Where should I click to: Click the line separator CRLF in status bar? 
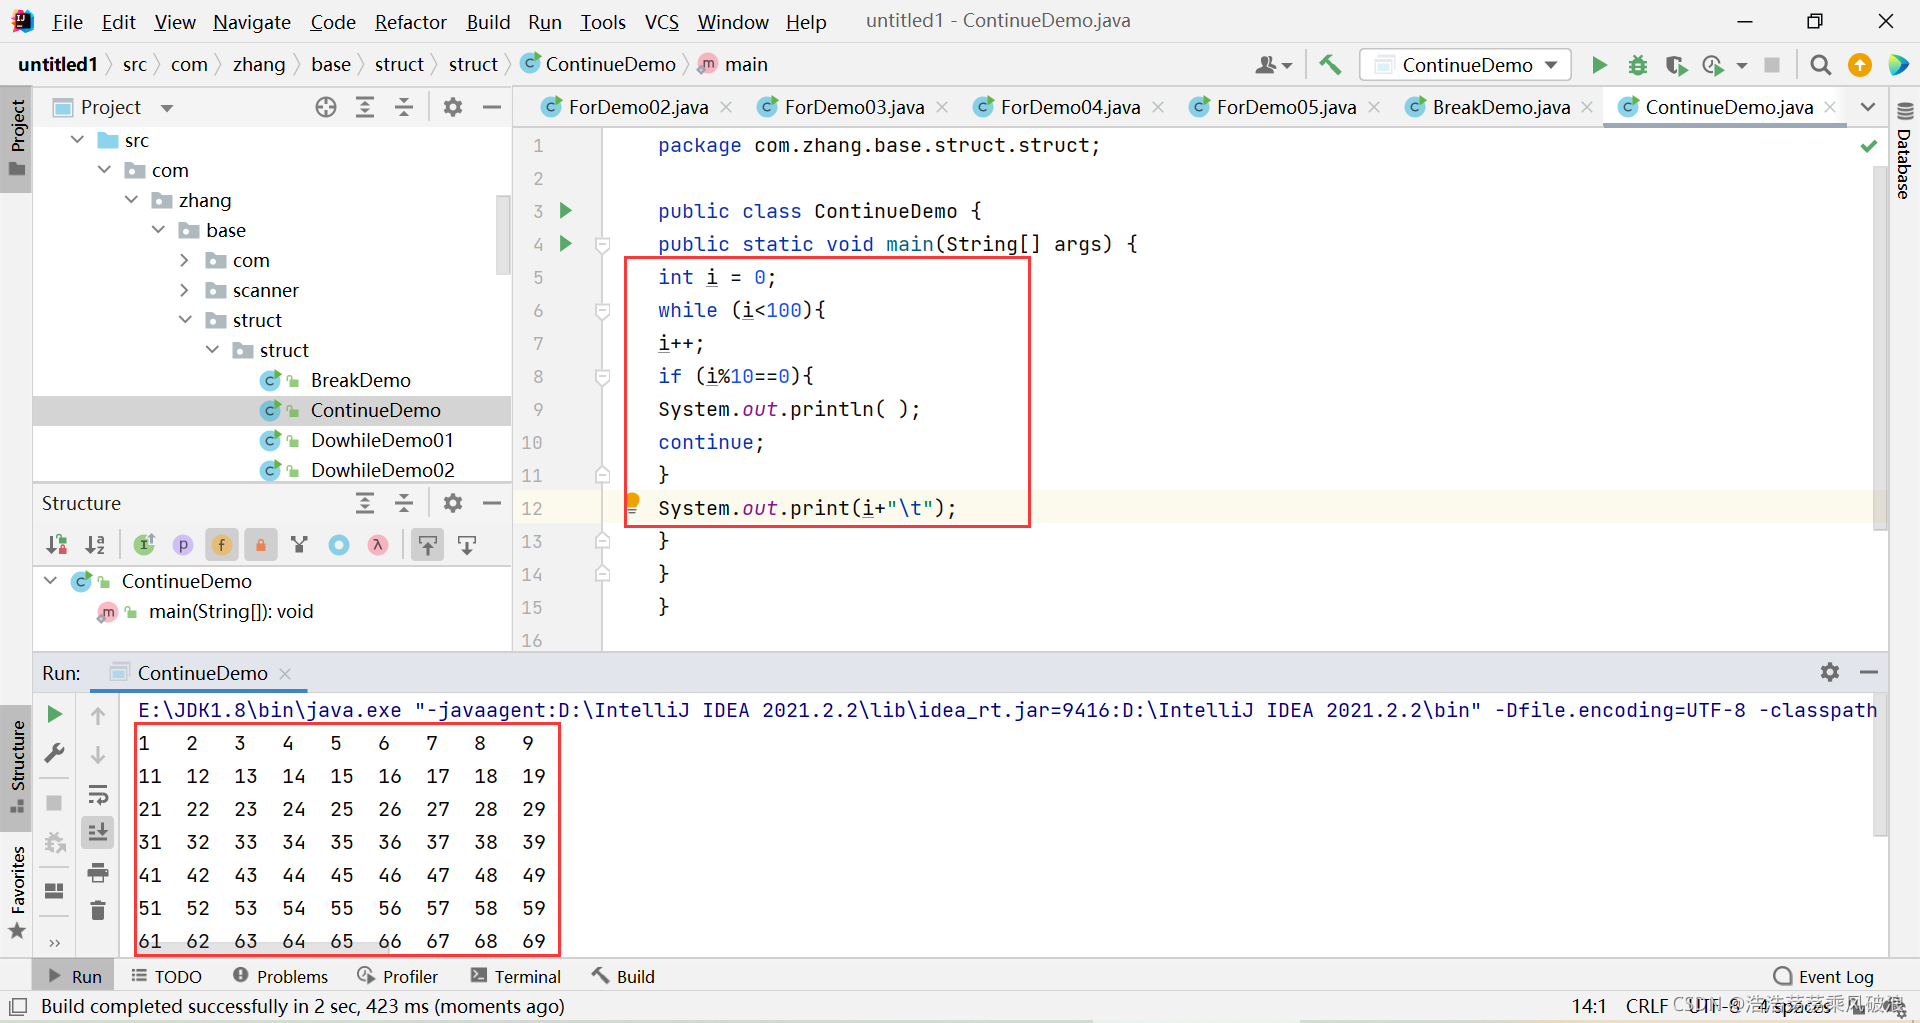tap(1646, 1006)
